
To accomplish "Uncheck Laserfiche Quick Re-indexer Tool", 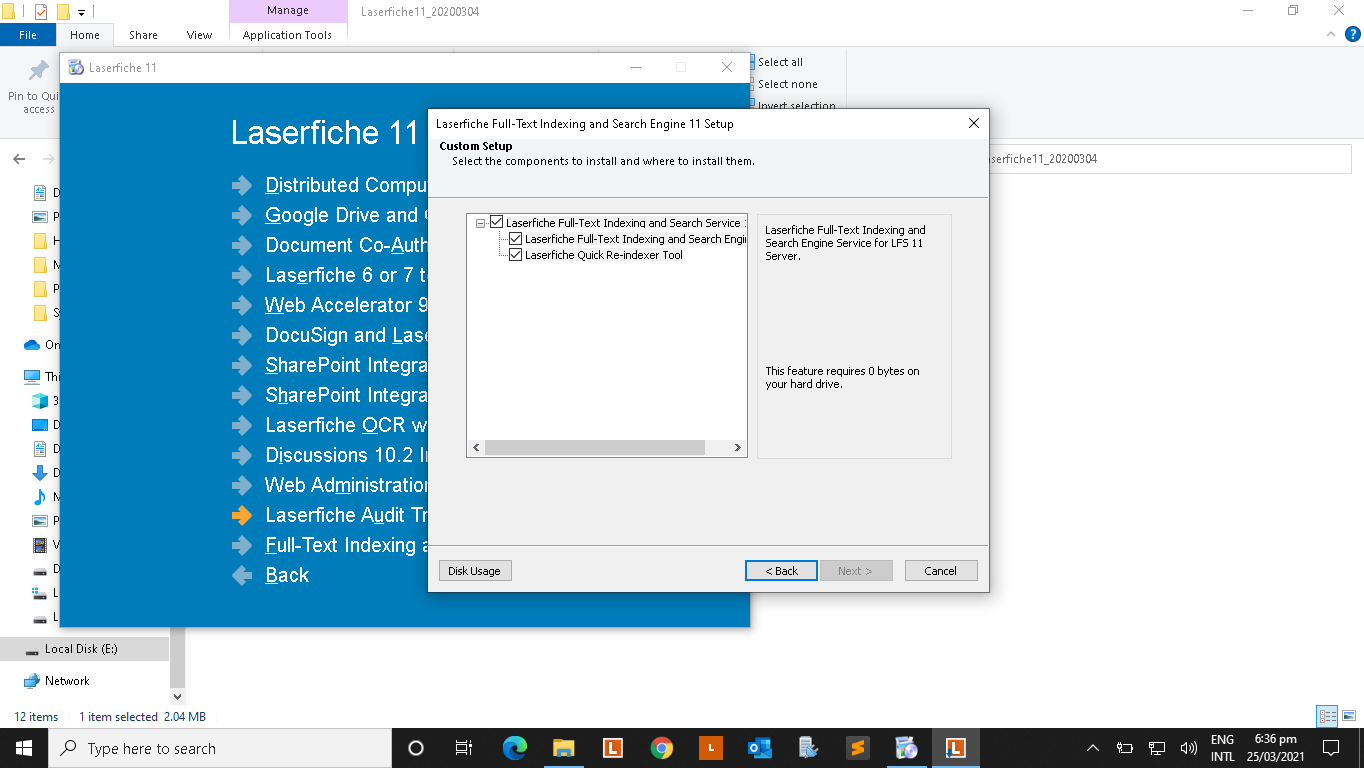I will (x=516, y=255).
